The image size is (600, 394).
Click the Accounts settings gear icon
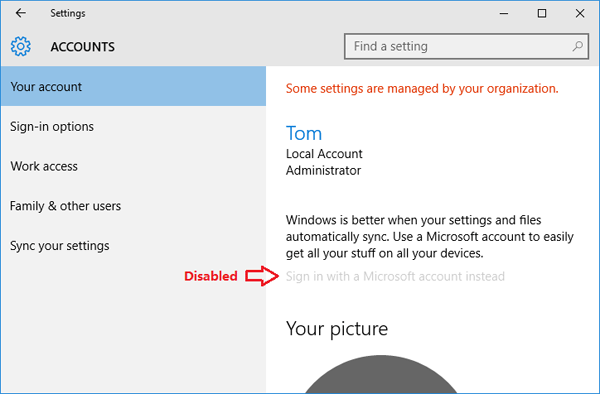(x=21, y=47)
